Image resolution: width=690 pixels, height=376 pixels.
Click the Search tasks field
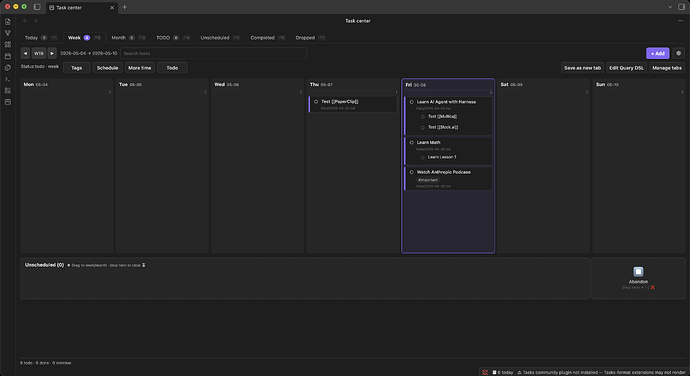point(213,53)
